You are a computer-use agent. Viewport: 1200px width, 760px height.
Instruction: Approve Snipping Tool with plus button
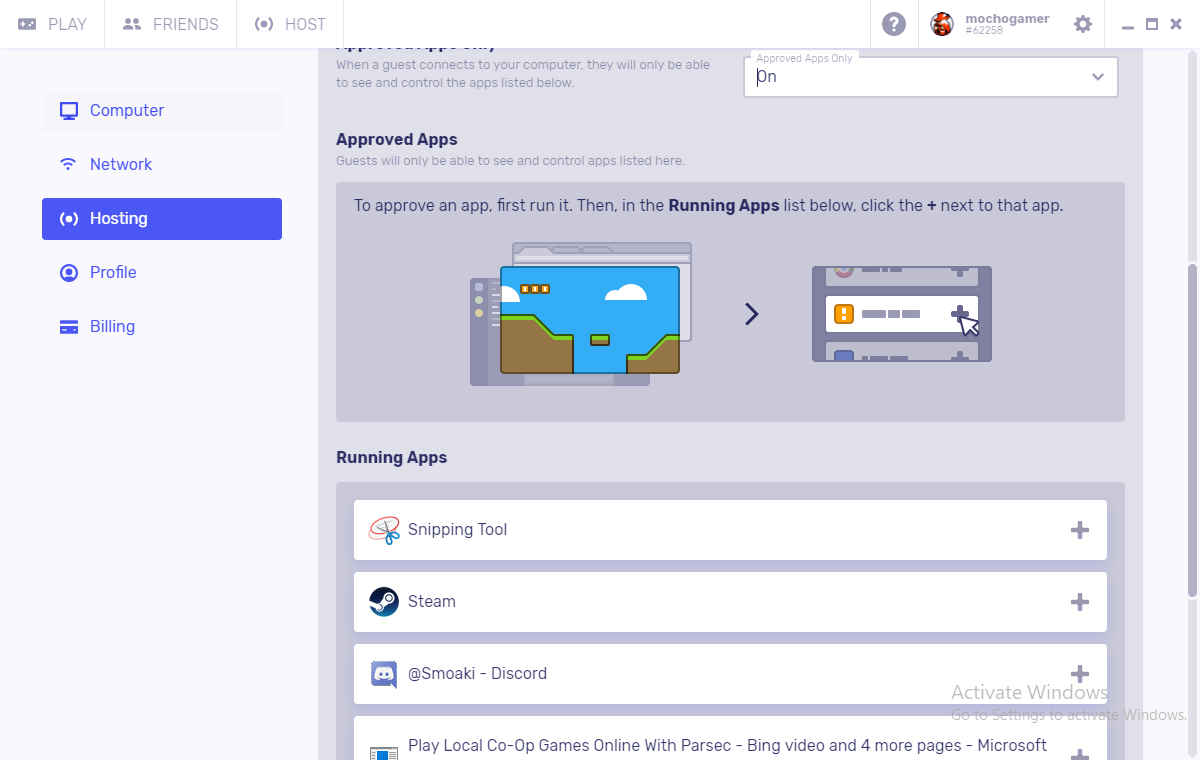[x=1080, y=530]
